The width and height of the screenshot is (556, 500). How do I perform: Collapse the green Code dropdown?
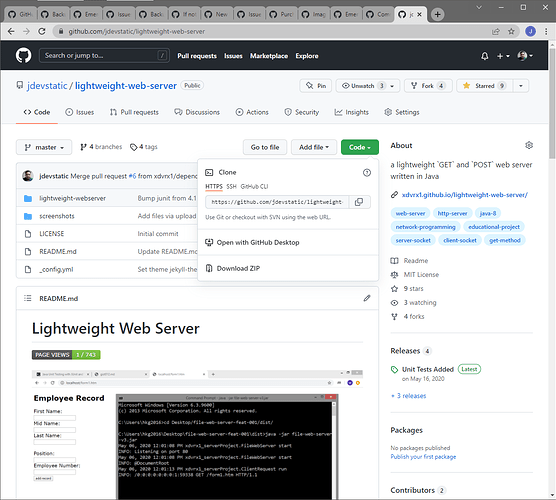[x=360, y=147]
